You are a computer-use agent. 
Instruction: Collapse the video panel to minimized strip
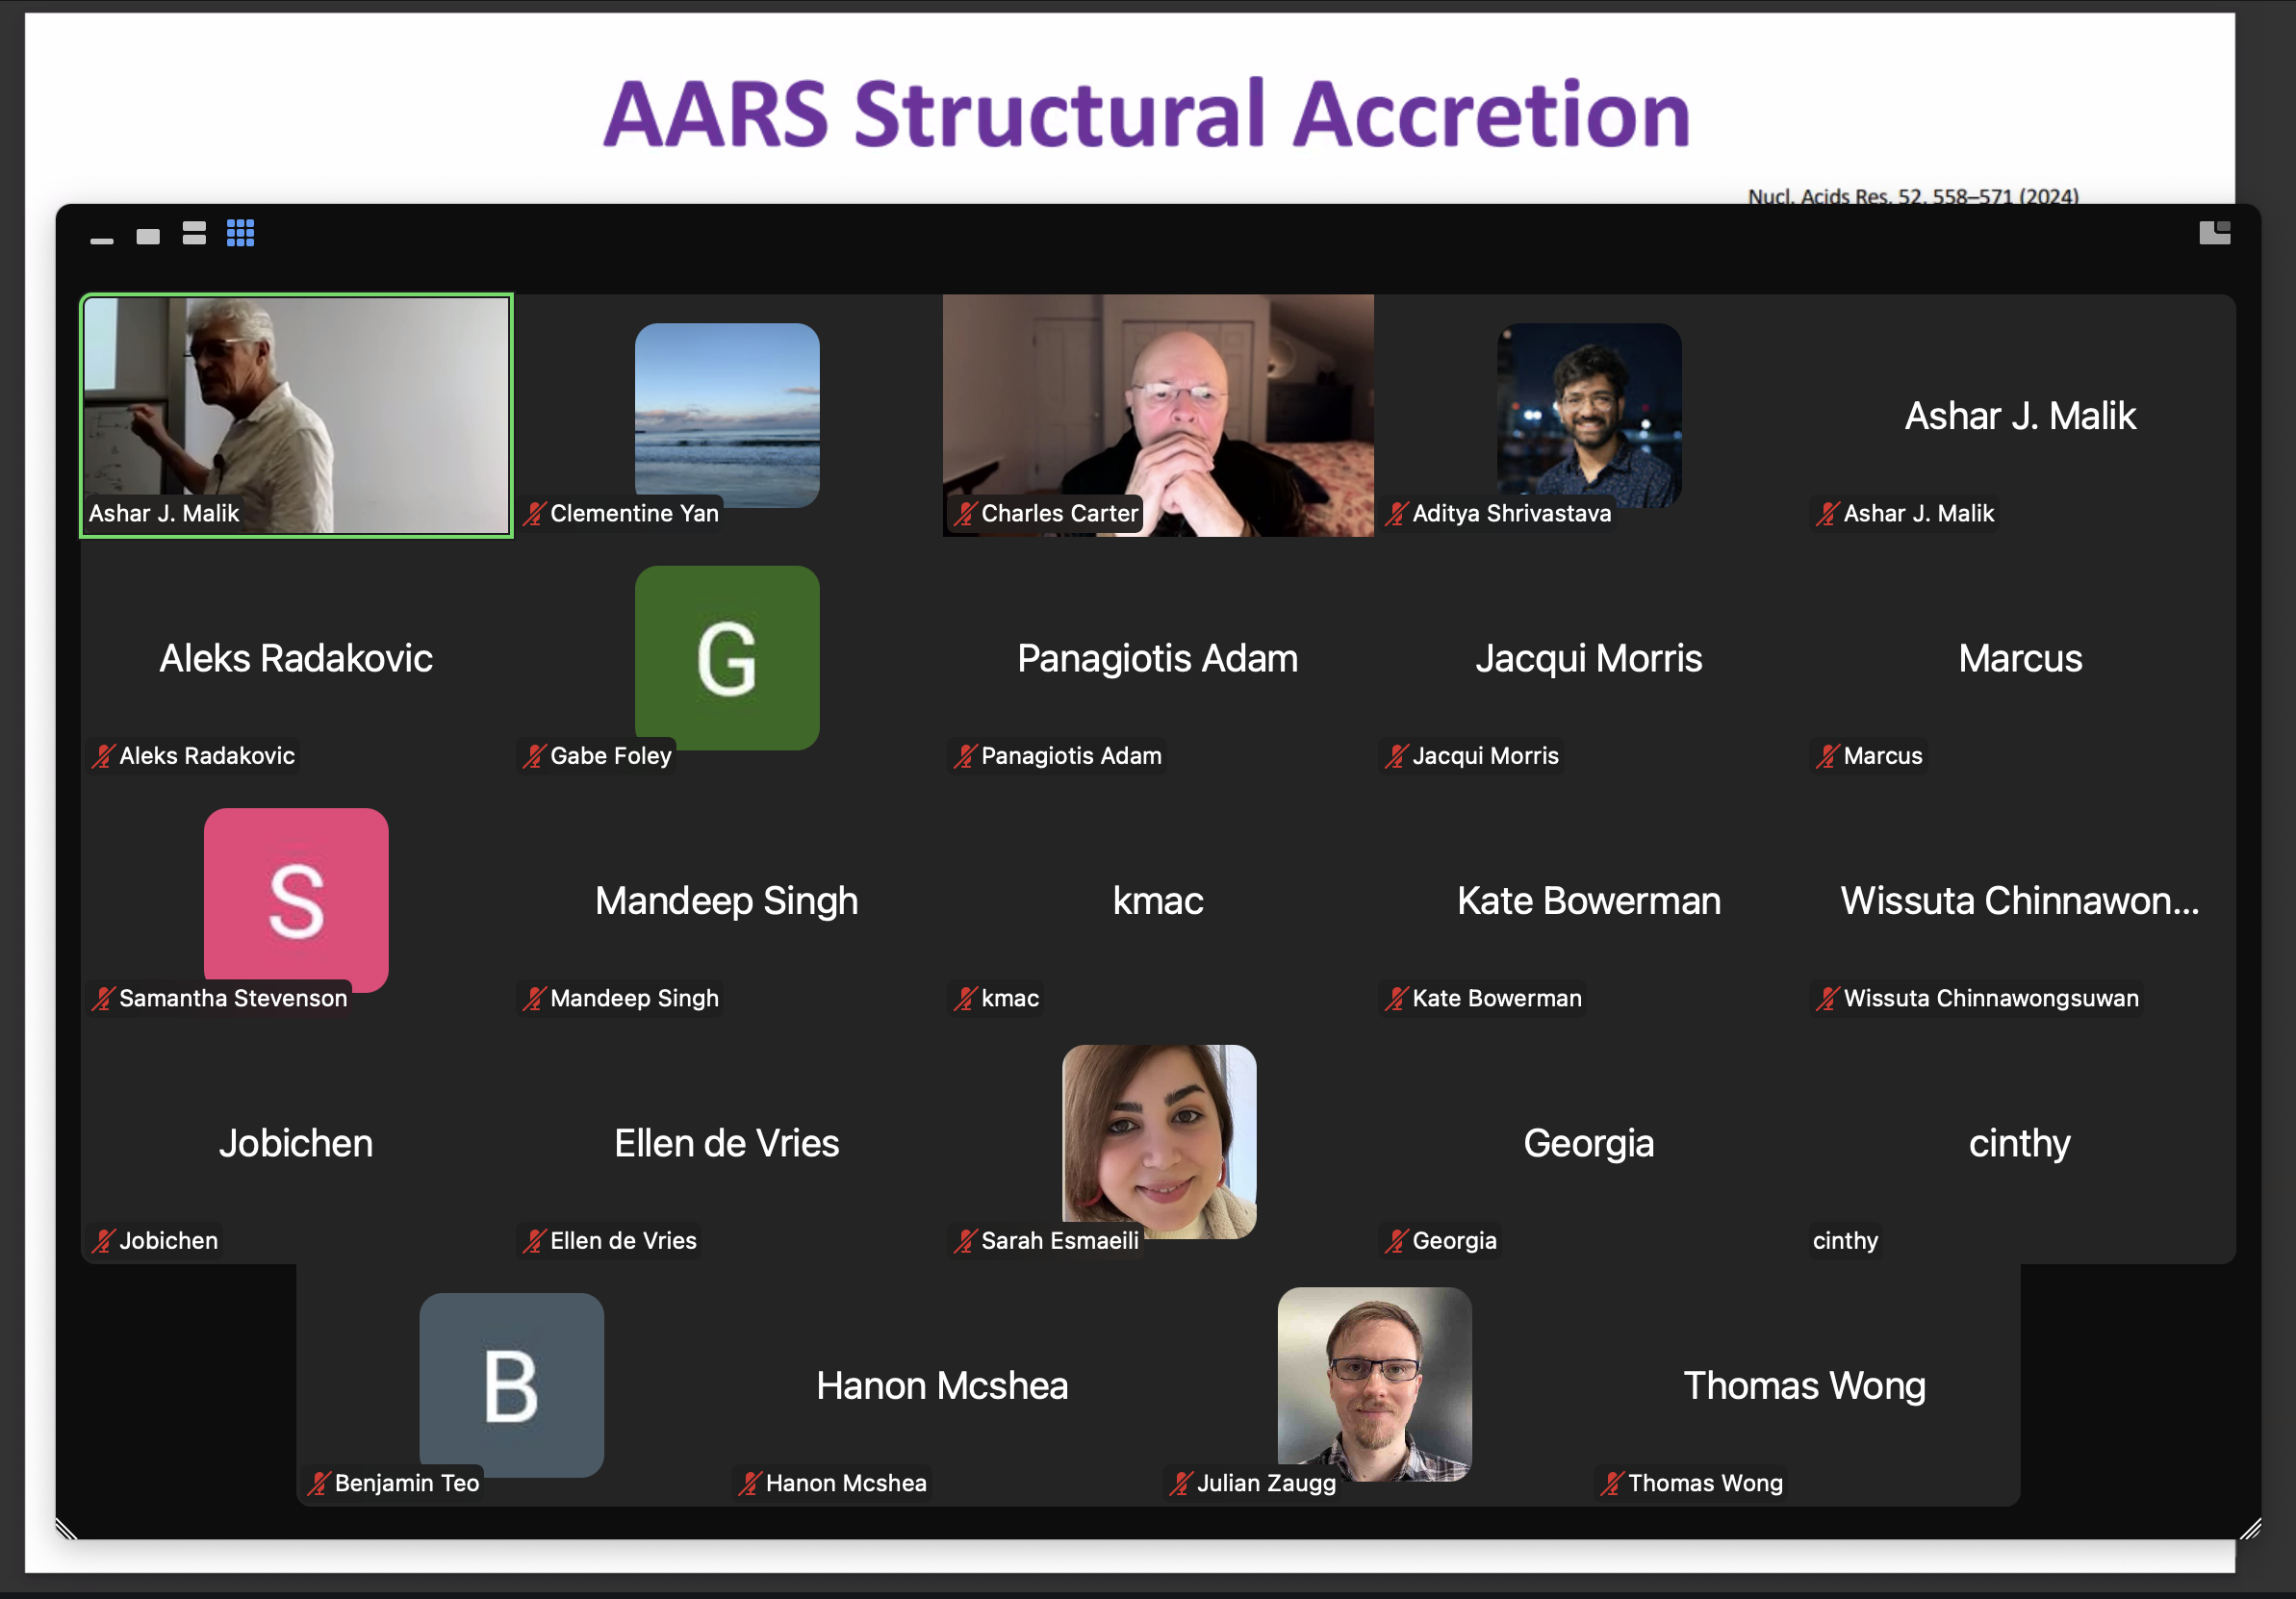[102, 240]
